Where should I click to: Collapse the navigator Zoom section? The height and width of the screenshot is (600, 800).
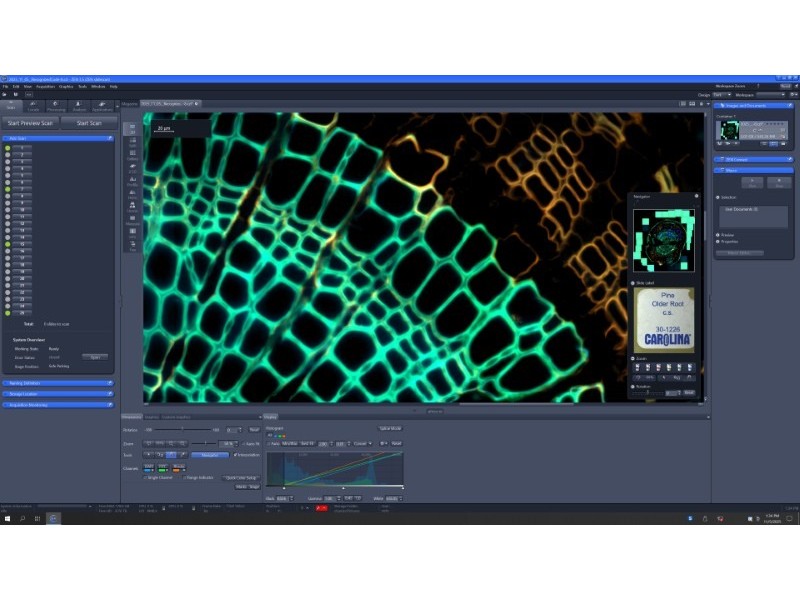click(x=633, y=359)
